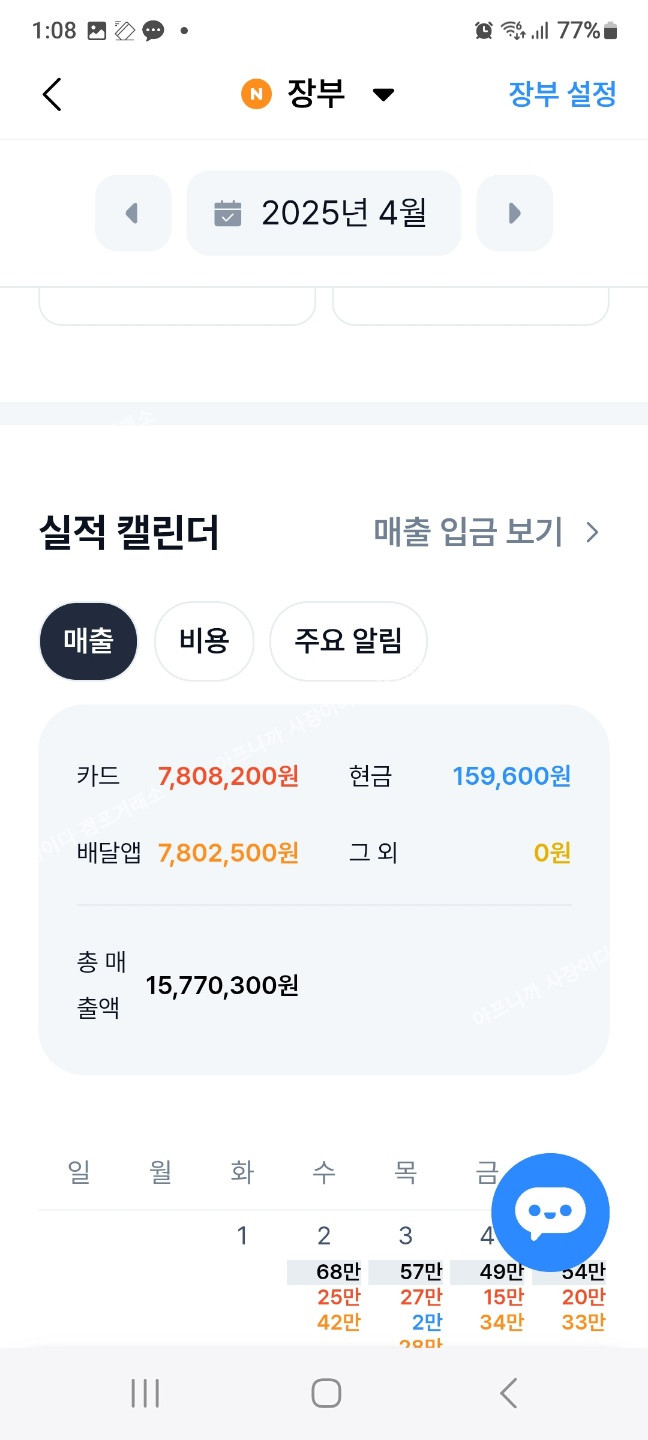Open 매출 입금 보기 link

(468, 531)
